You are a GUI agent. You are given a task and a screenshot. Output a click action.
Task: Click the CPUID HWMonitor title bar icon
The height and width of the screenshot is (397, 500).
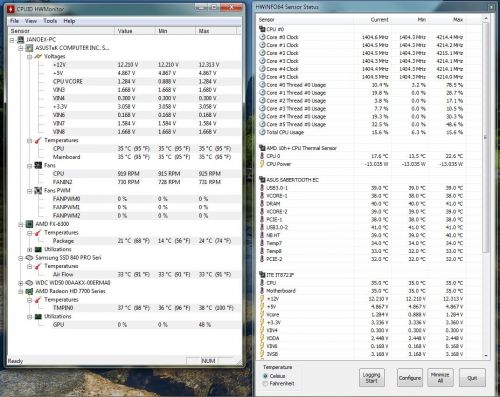[x=11, y=9]
